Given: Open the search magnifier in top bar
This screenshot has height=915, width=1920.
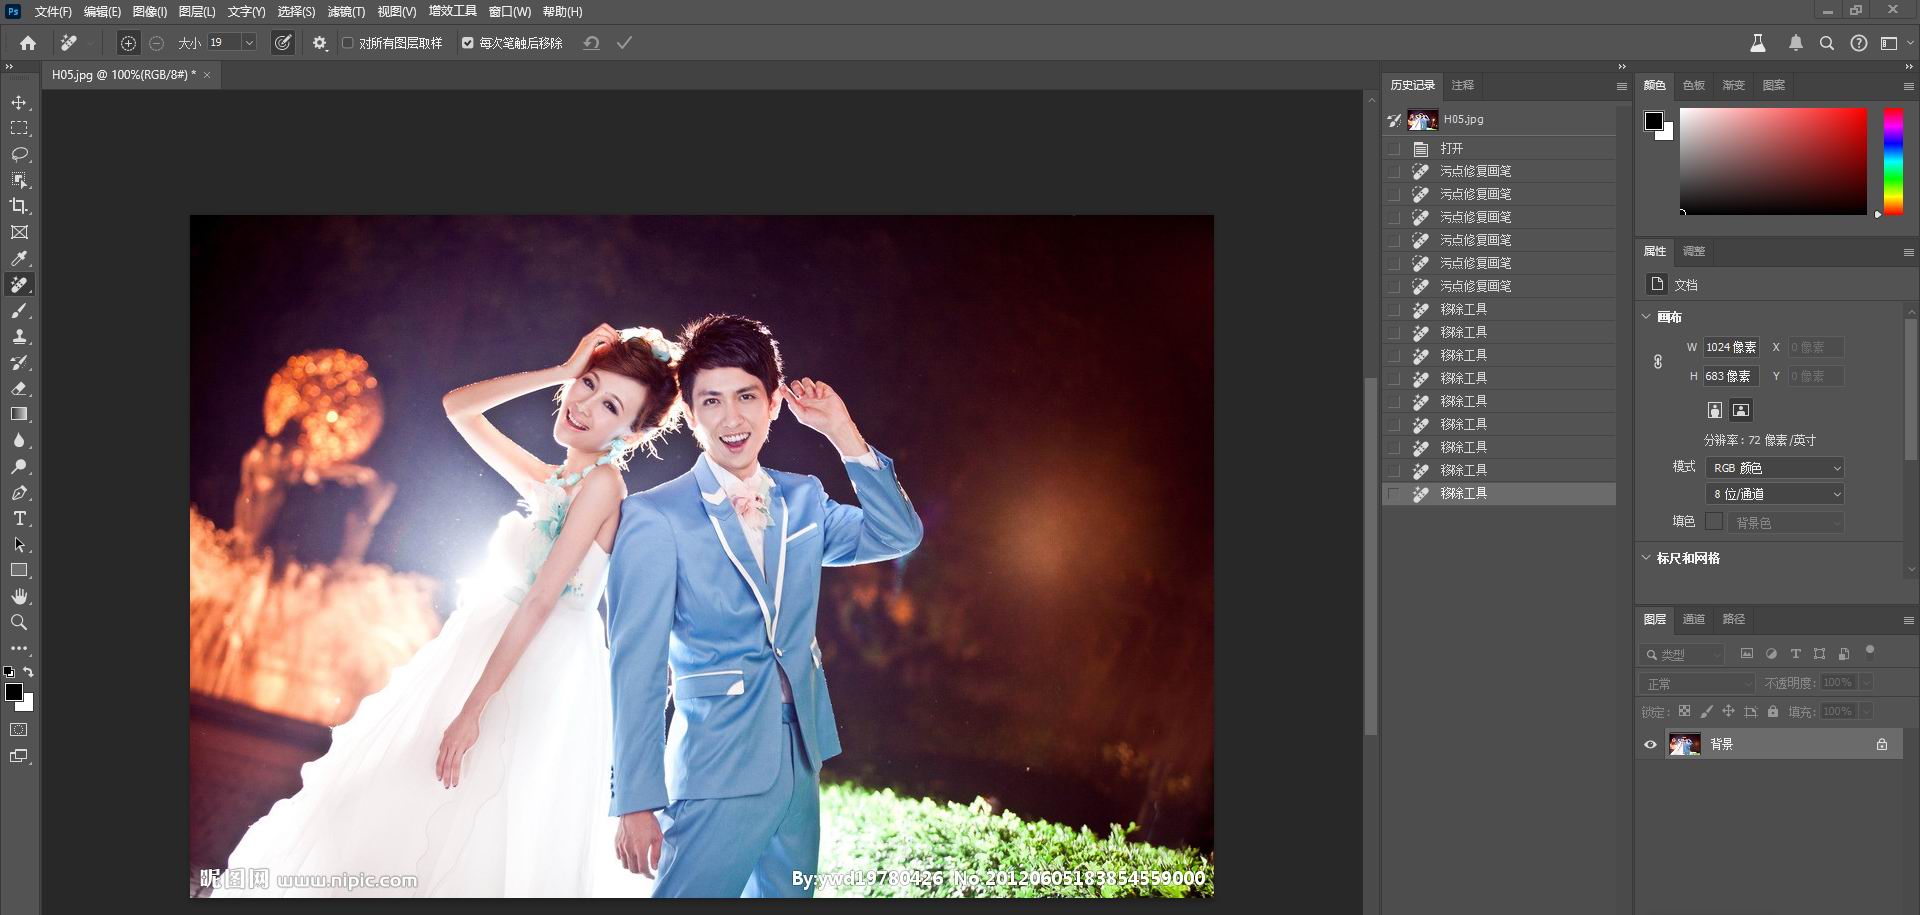Looking at the screenshot, I should (x=1827, y=43).
